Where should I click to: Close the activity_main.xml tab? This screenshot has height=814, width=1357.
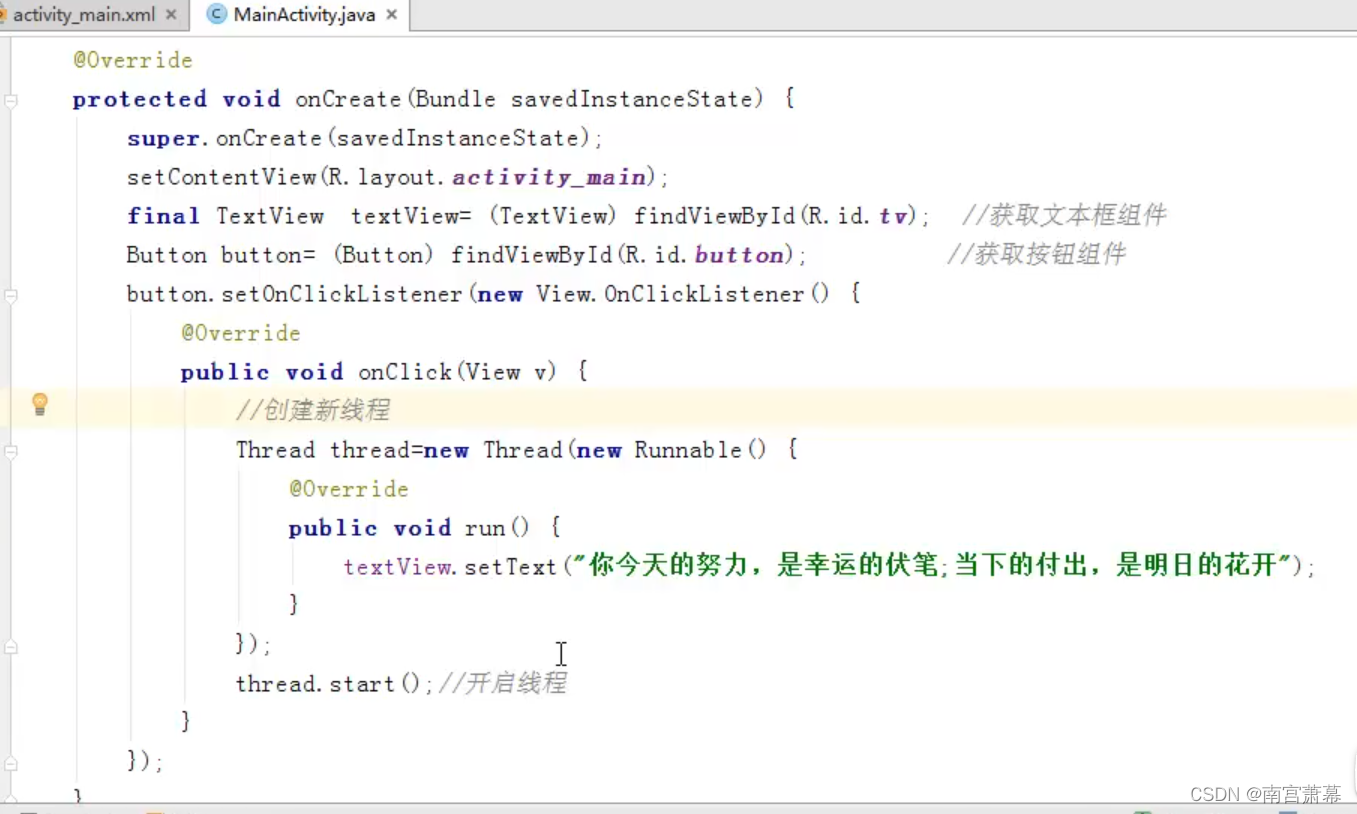tap(171, 14)
